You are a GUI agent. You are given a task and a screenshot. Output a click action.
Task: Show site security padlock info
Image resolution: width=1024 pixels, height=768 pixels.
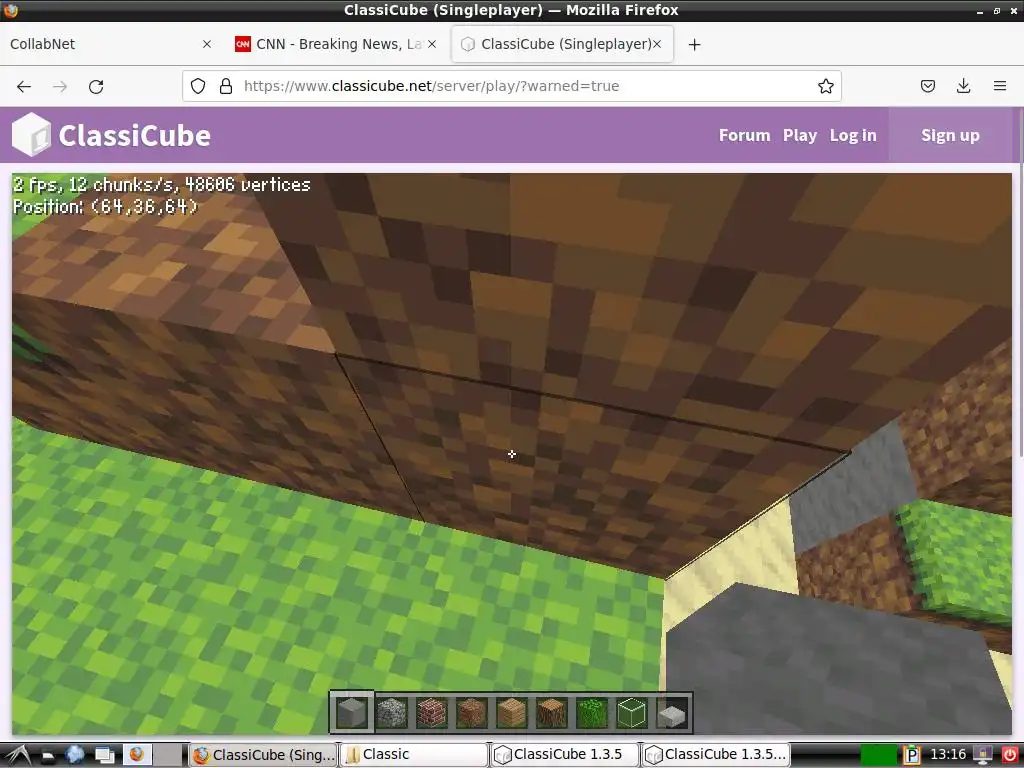point(226,86)
